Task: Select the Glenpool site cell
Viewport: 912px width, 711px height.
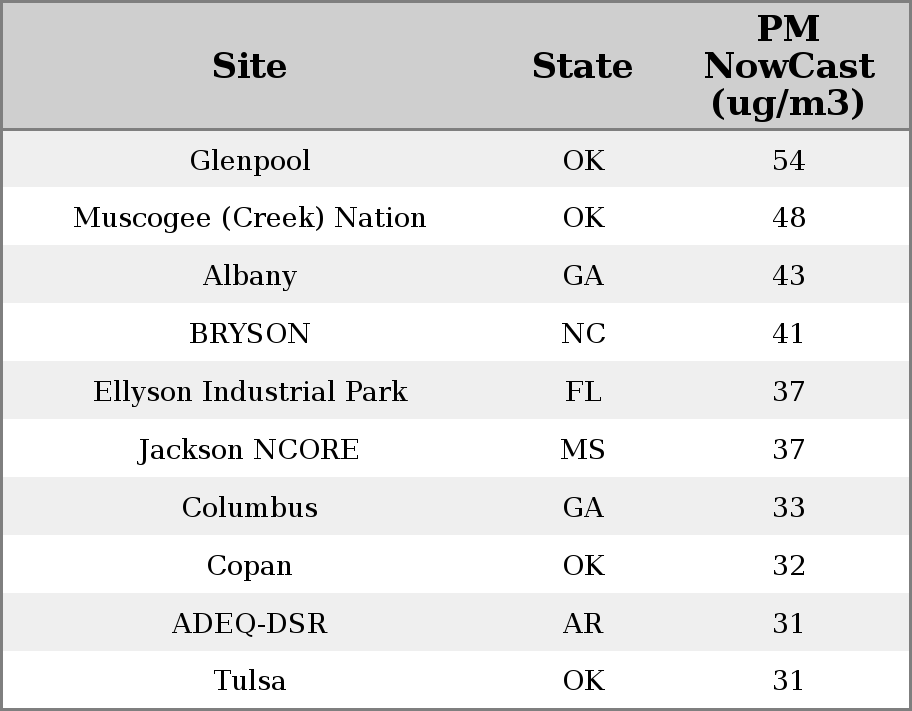Action: point(249,161)
